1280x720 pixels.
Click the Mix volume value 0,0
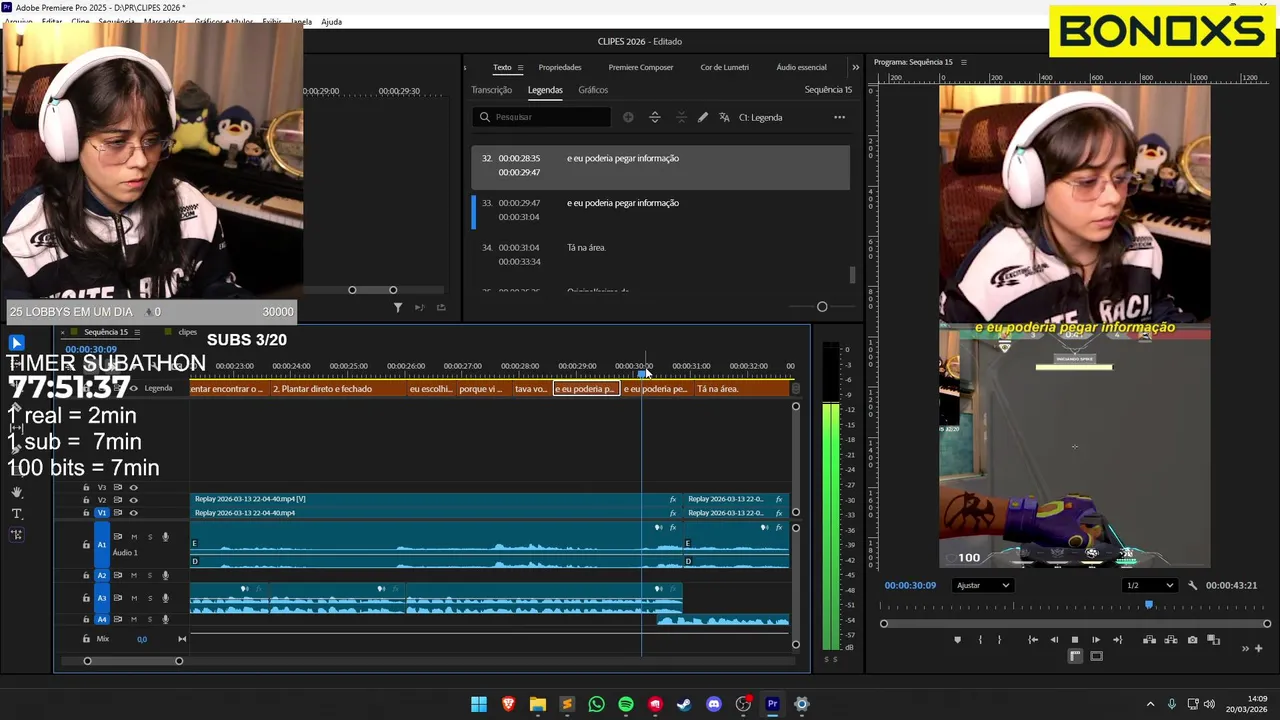pyautogui.click(x=142, y=639)
